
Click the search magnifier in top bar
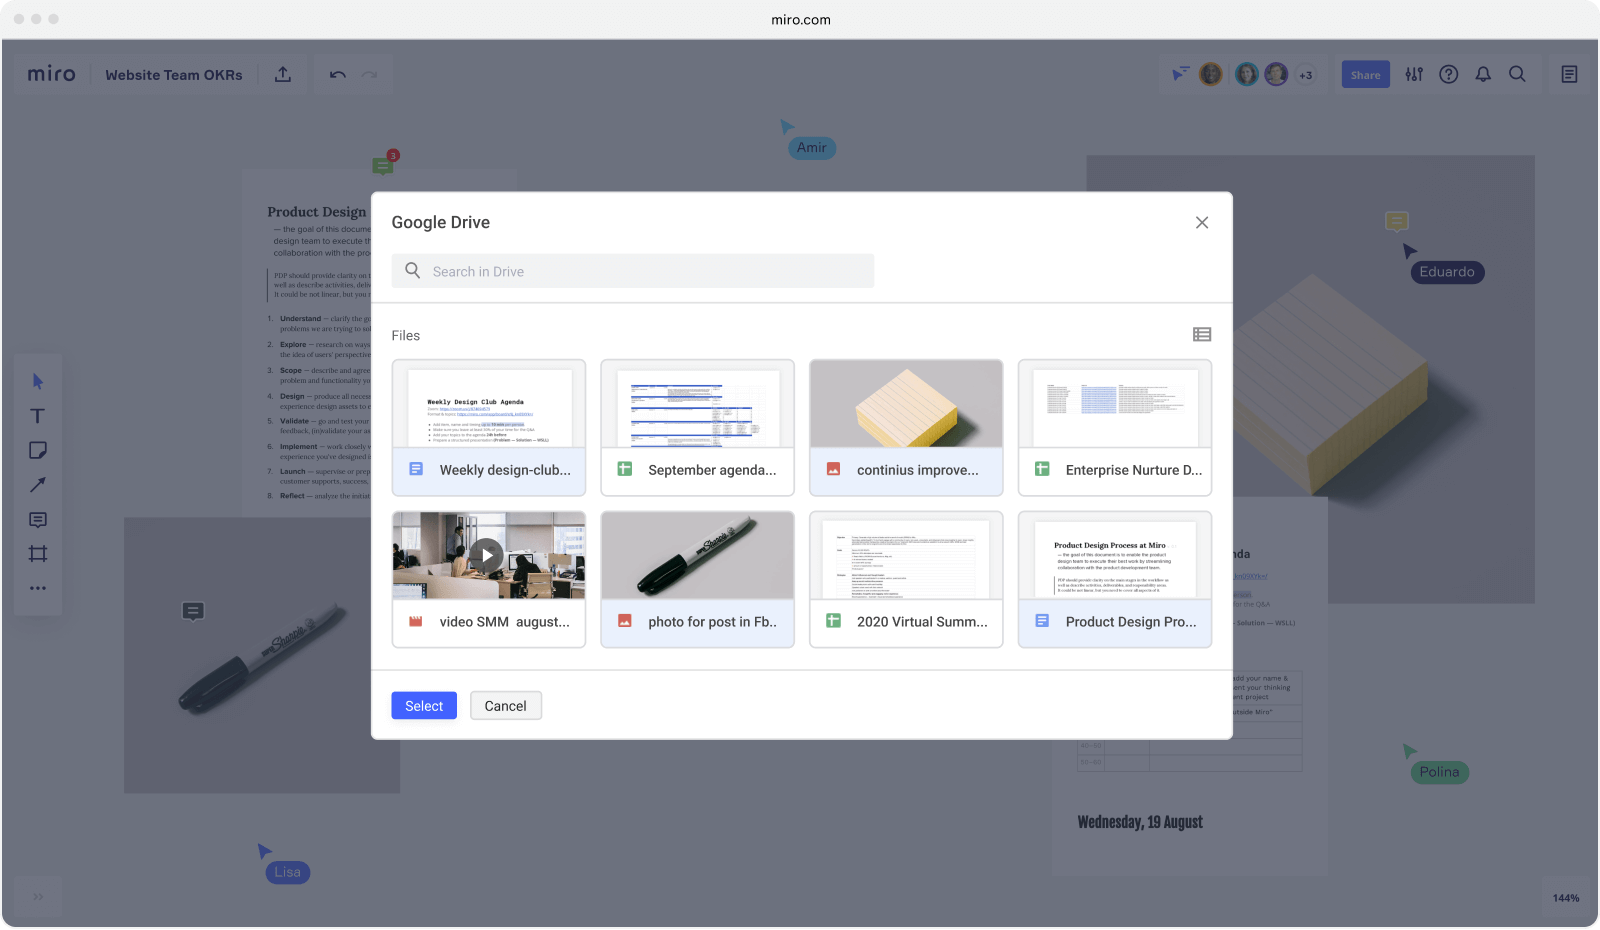click(x=1517, y=74)
